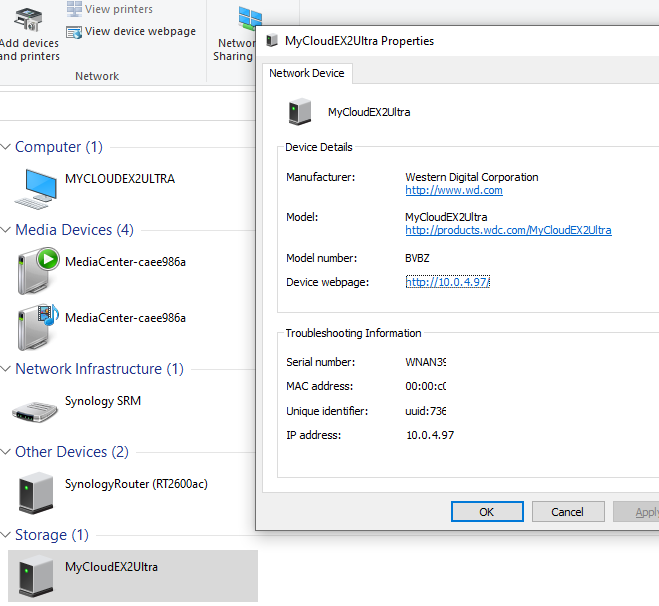Screen dimensions: 659x606
Task: Click the View printers label
Action: point(119,9)
